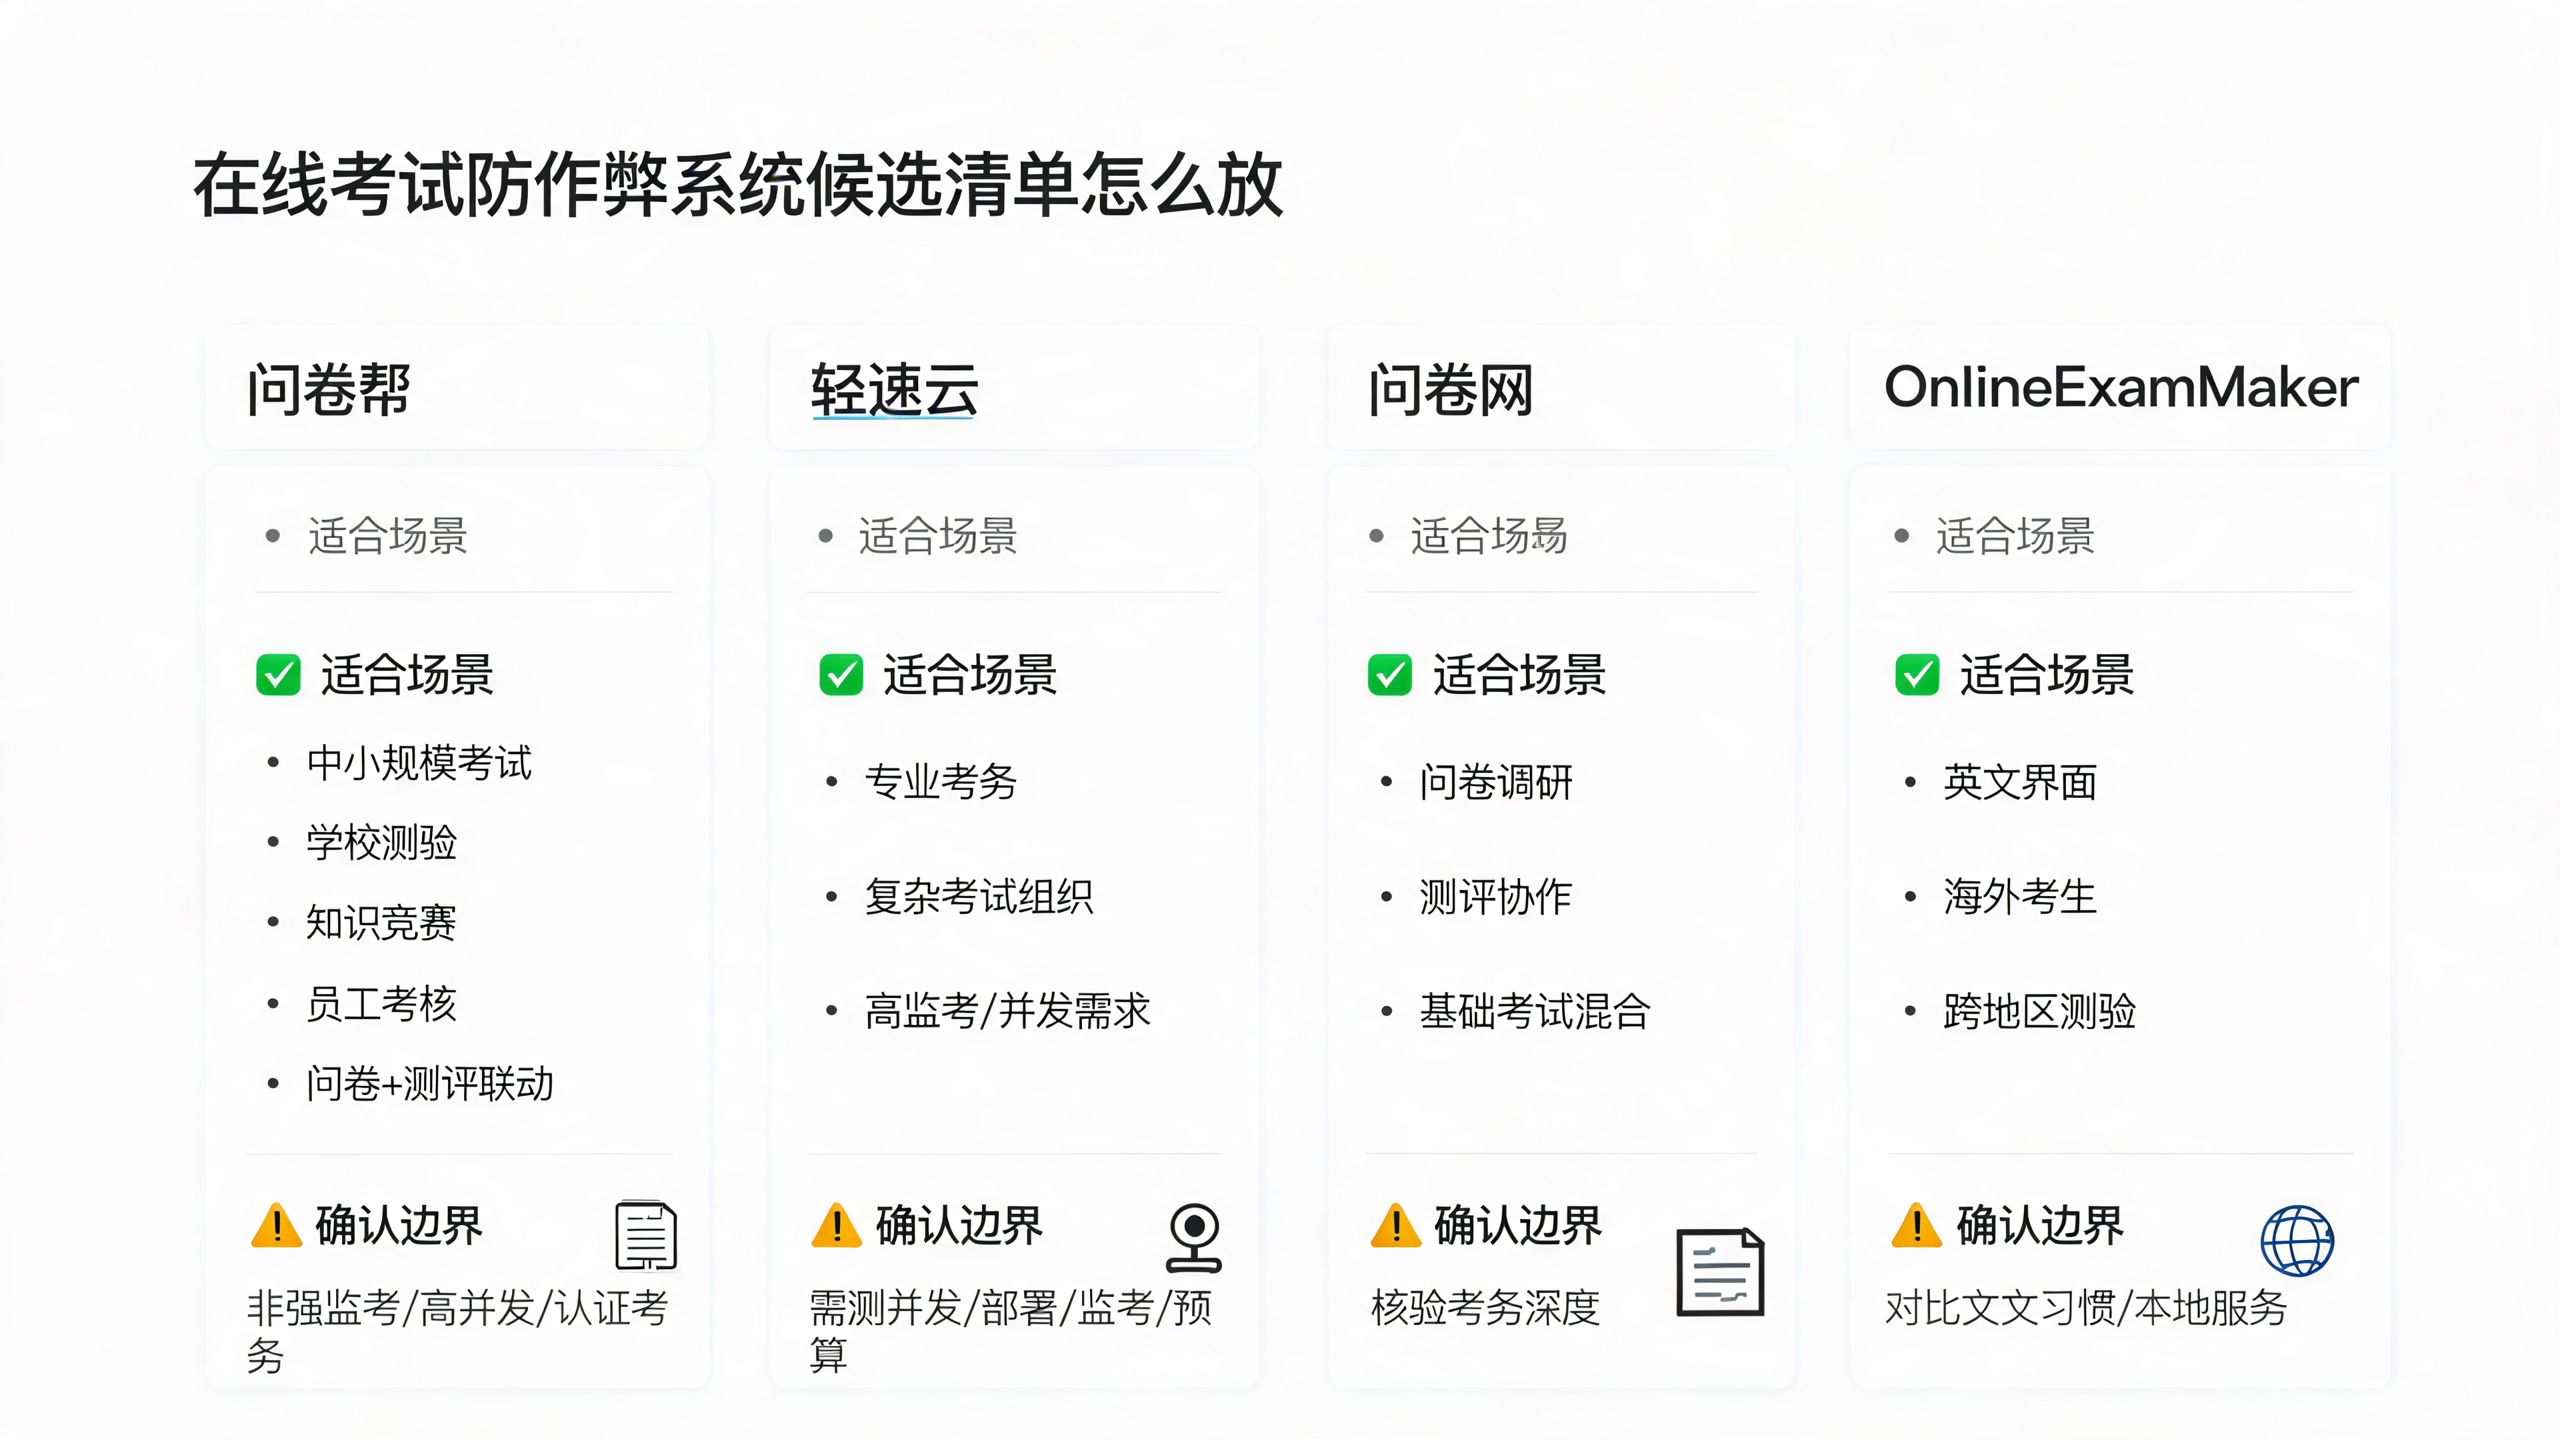Select the 知识竞赛 bullet

point(381,923)
